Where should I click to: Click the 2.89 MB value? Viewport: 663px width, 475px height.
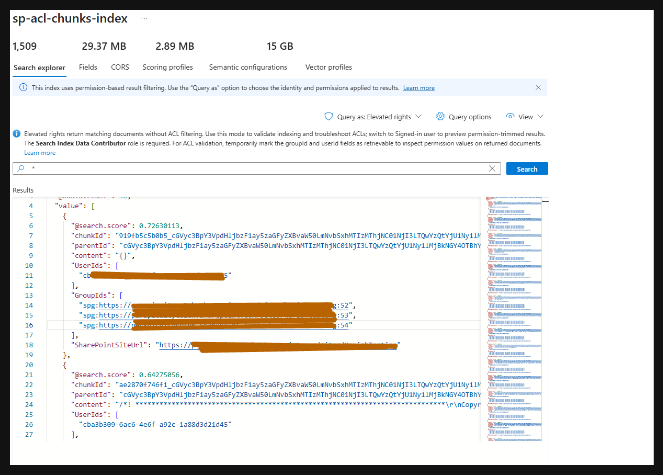pyautogui.click(x=175, y=46)
